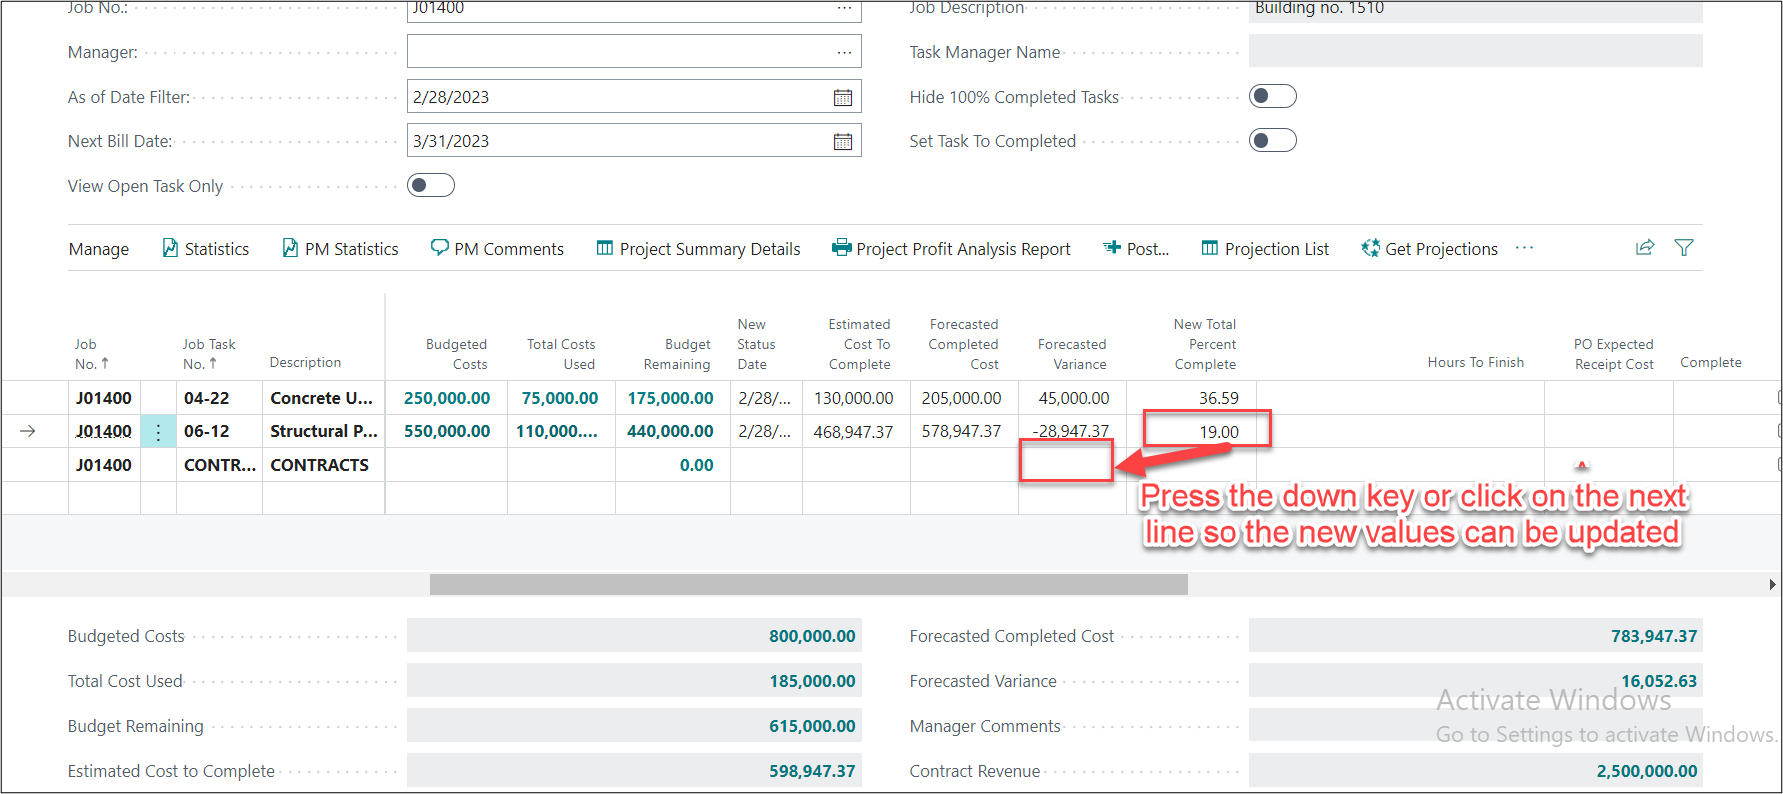Turn on Set Task To Completed

1272,140
